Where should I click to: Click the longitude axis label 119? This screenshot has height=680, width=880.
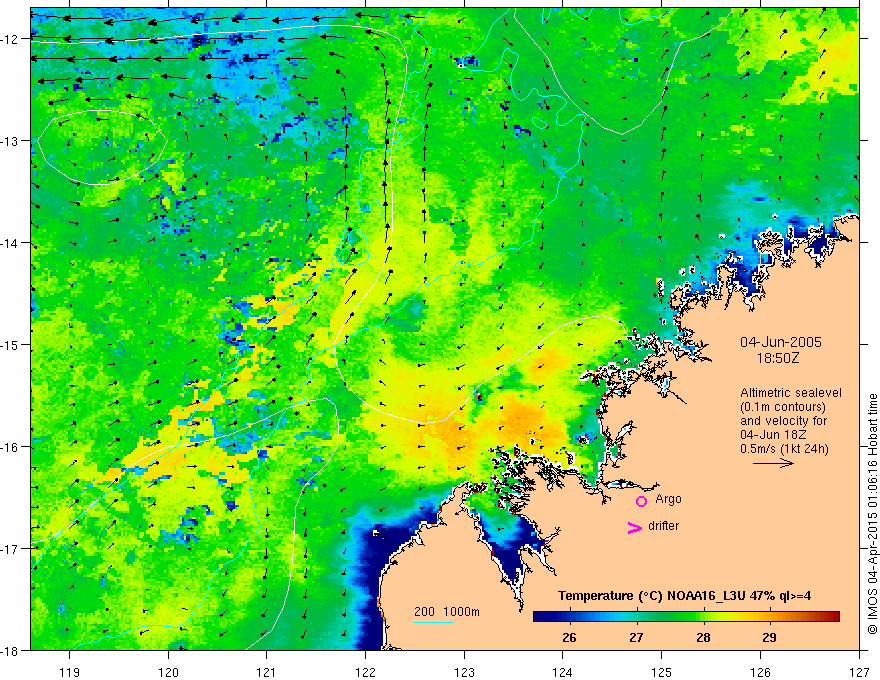[70, 672]
